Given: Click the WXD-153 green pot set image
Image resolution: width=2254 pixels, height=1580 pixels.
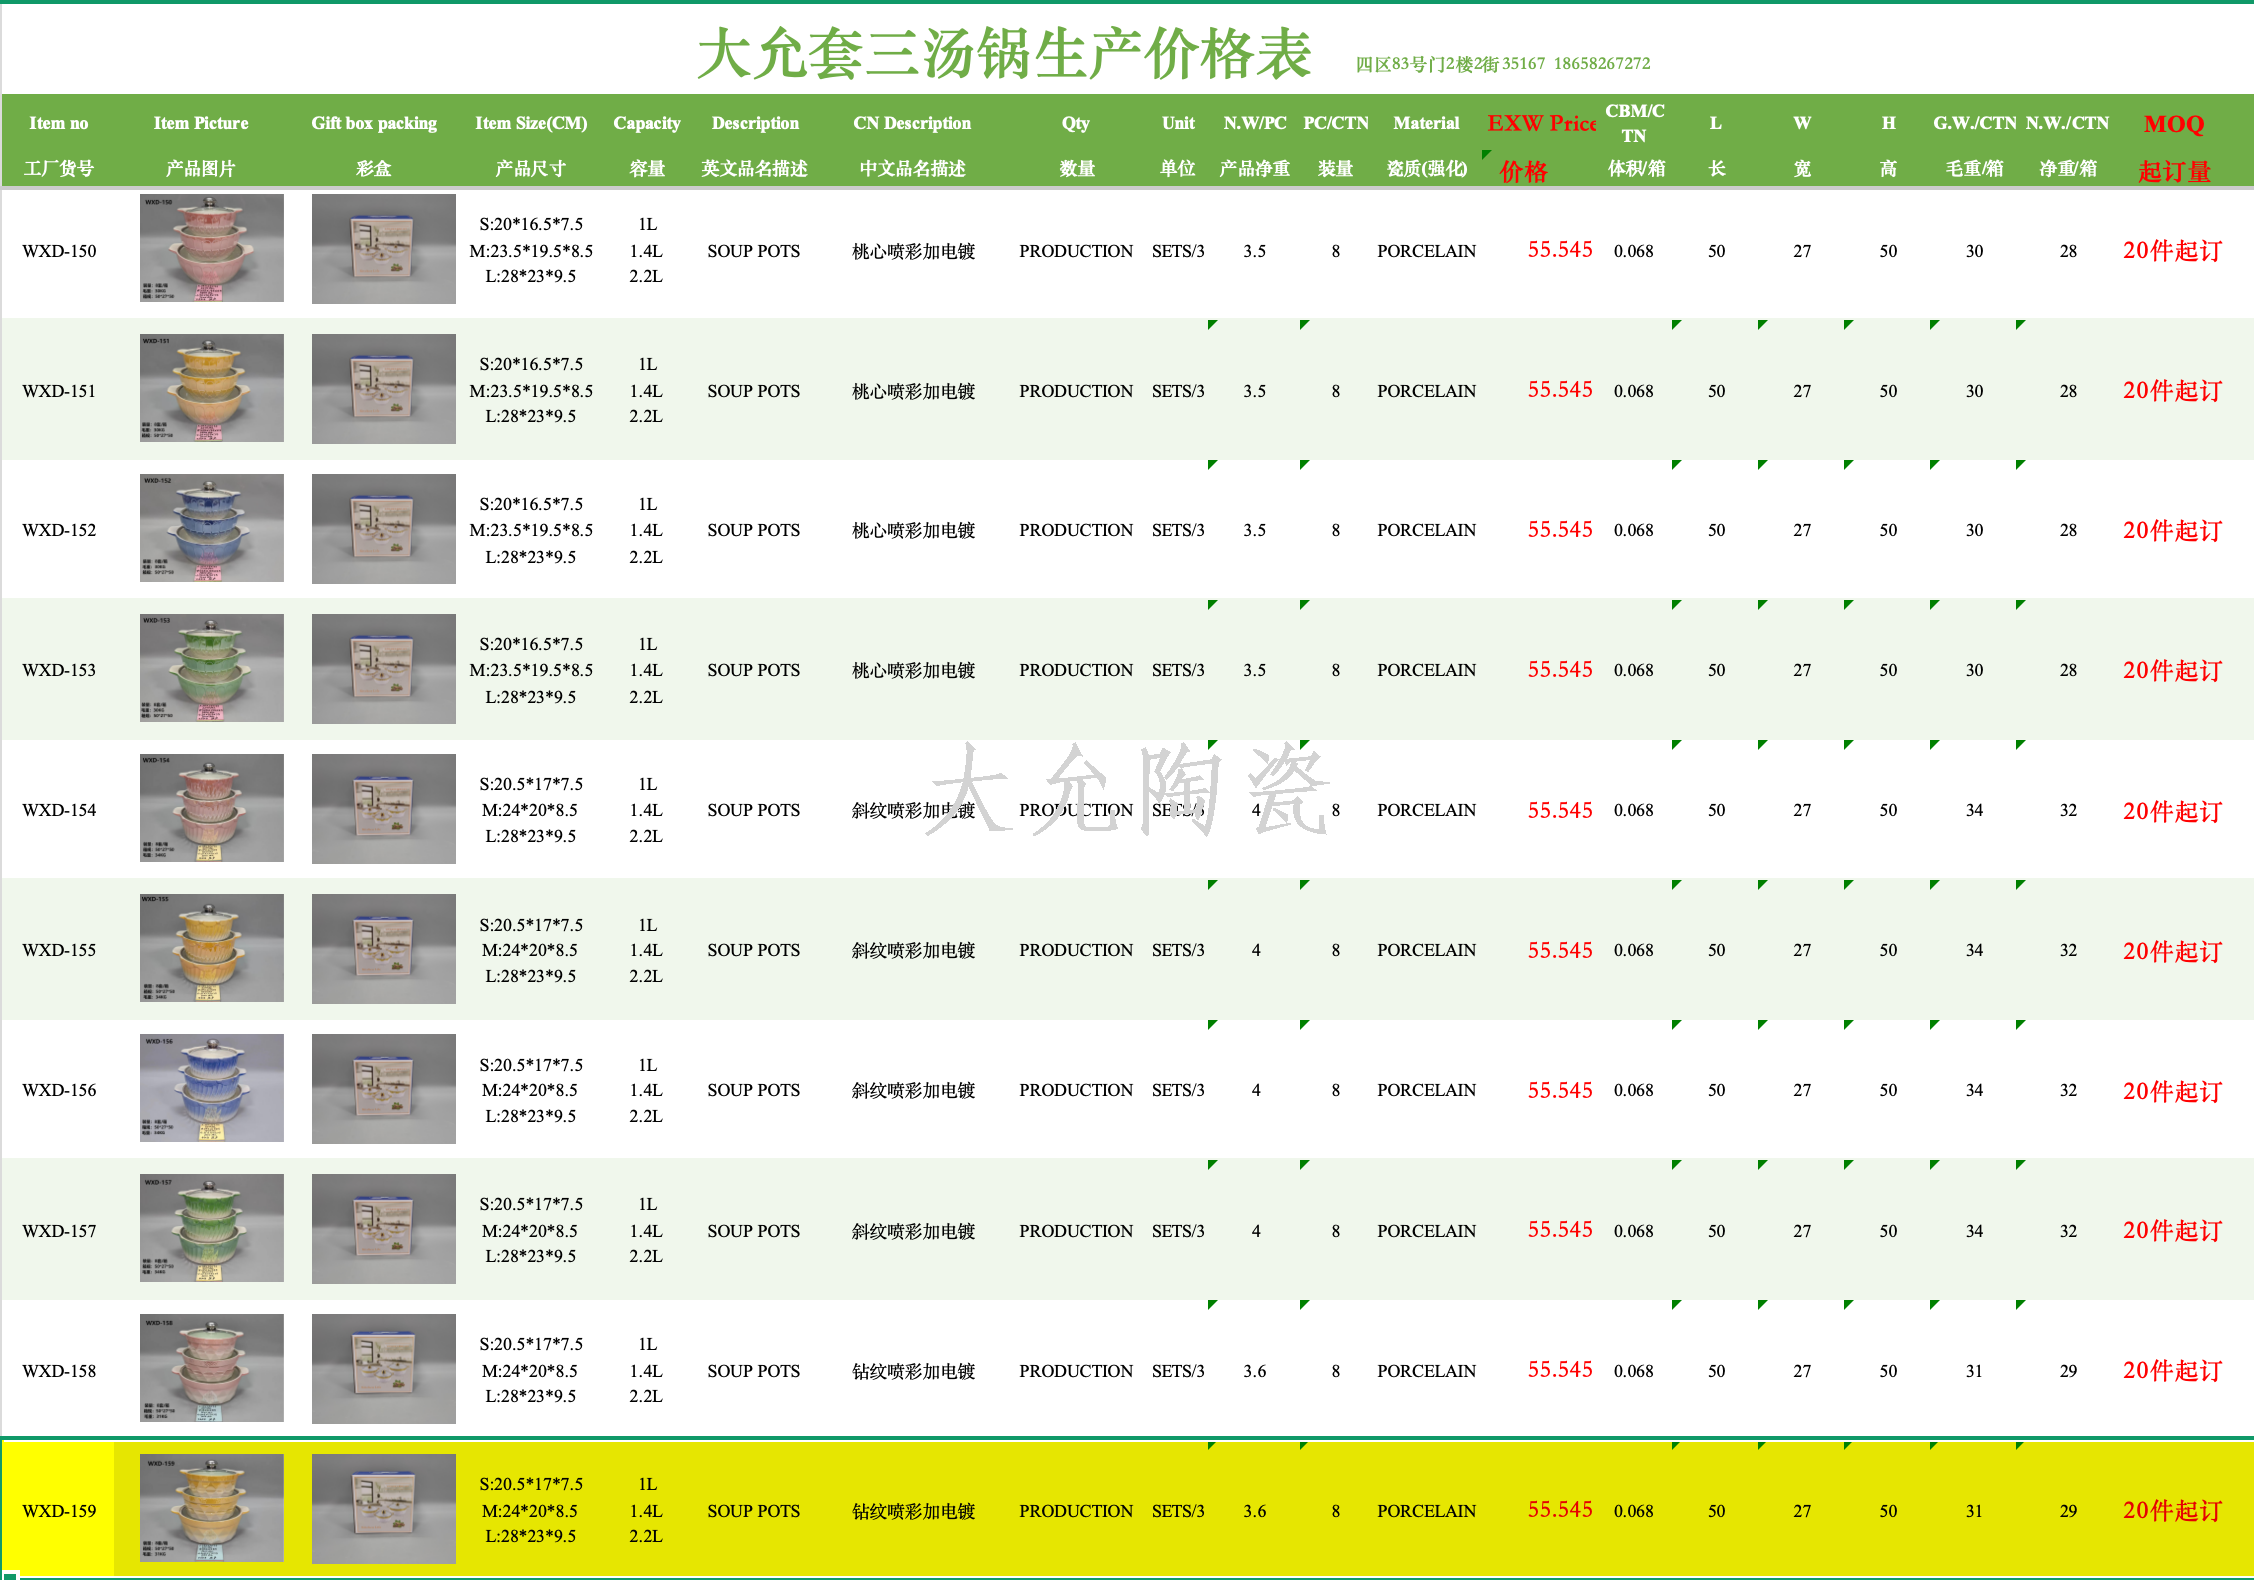Looking at the screenshot, I should coord(211,668).
